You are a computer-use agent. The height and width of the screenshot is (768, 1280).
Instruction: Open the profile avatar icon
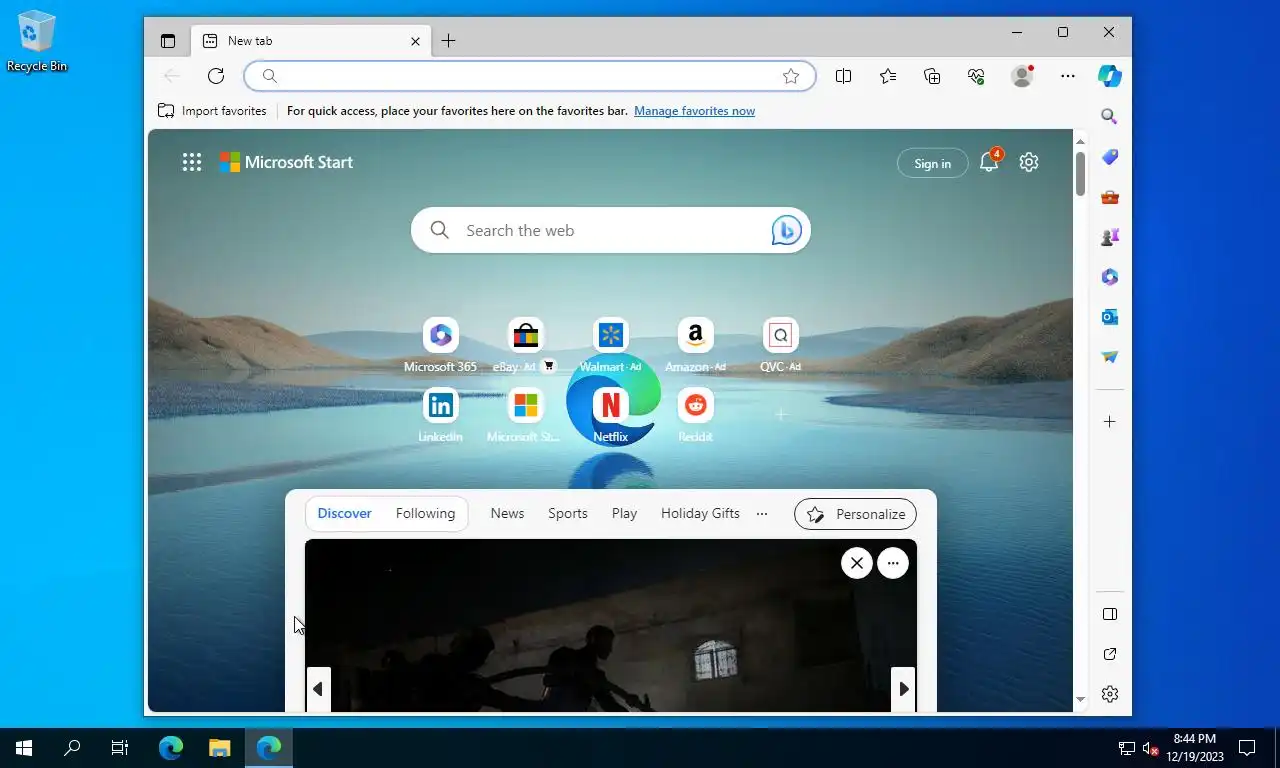pos(1022,76)
